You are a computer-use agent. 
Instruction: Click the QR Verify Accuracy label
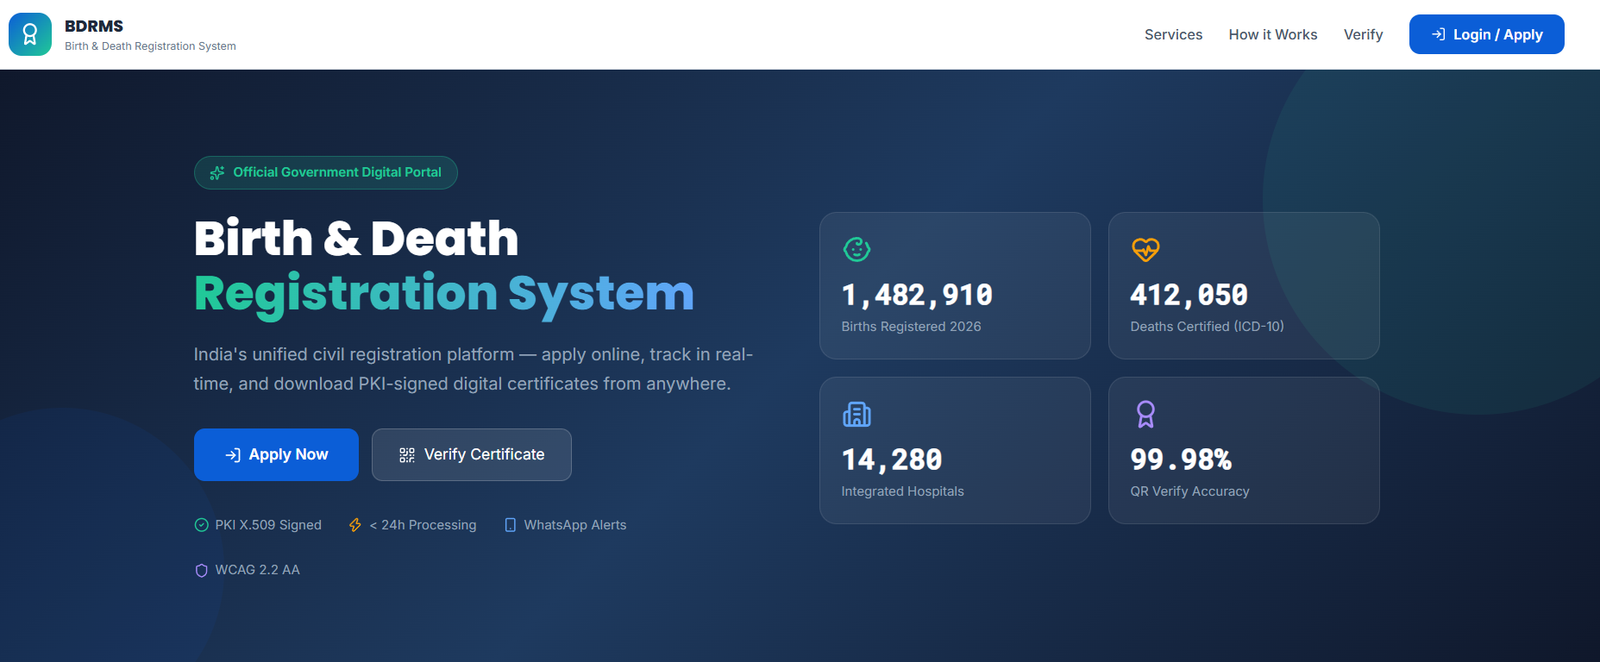click(1190, 491)
